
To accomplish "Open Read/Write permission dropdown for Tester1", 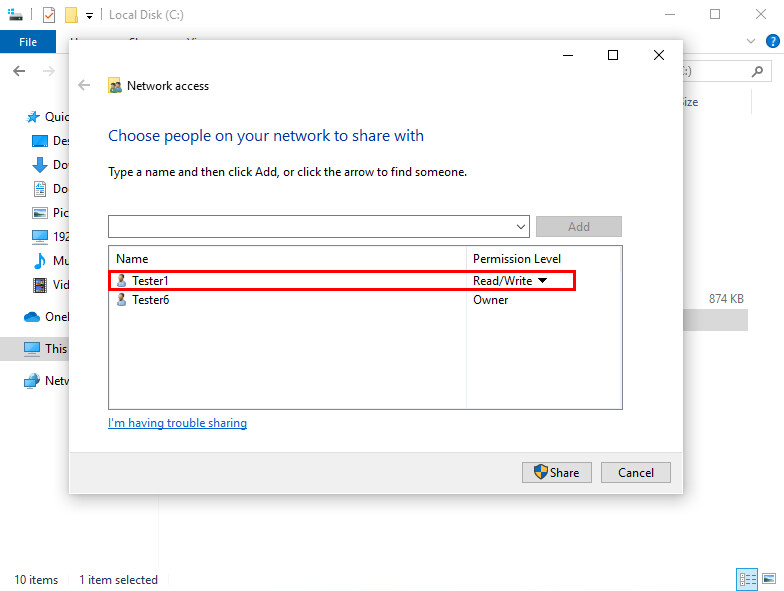I will coord(542,281).
